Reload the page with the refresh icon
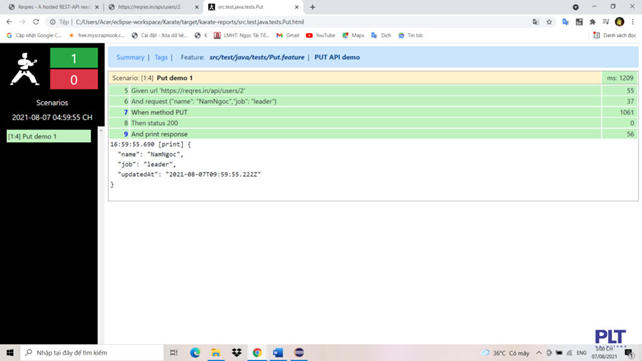The width and height of the screenshot is (642, 361). pyautogui.click(x=36, y=22)
